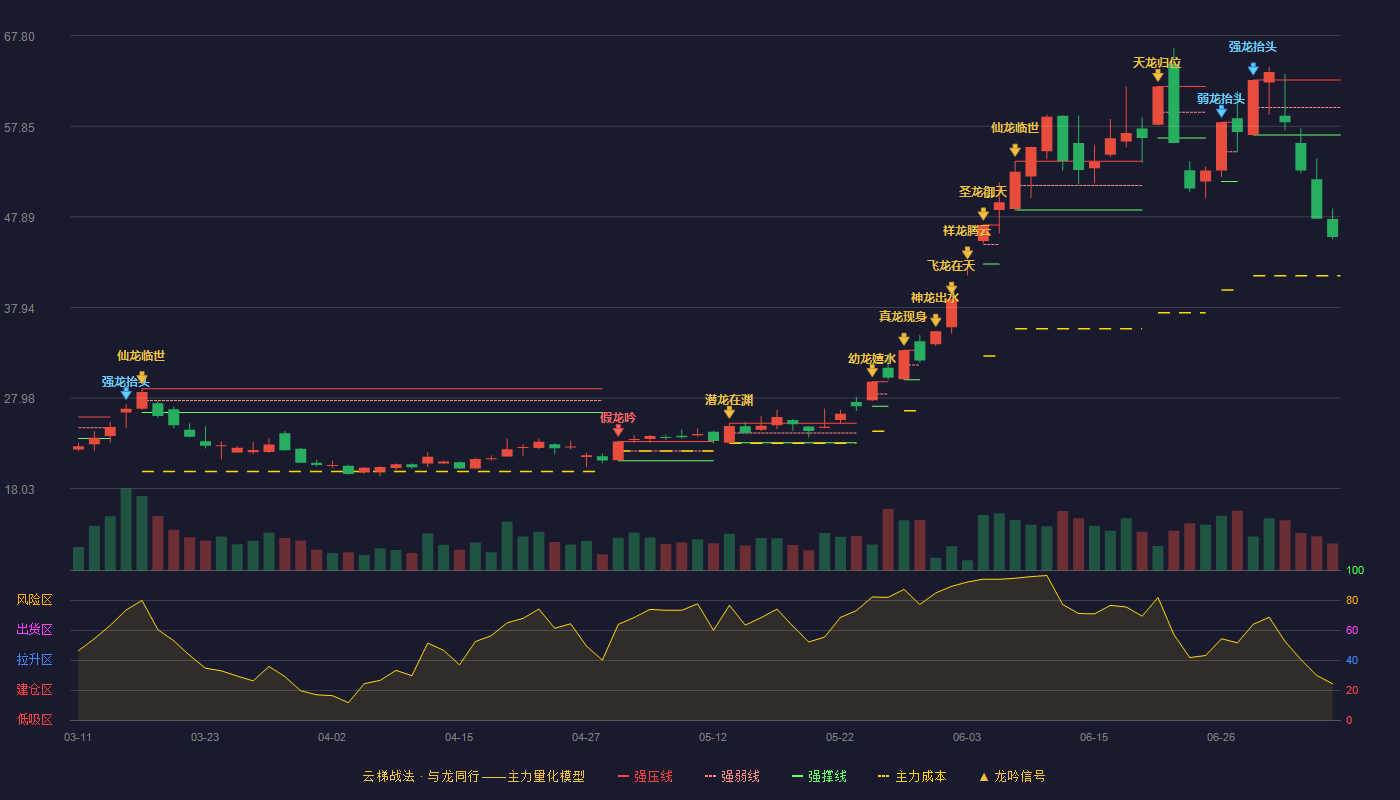Toggle the 强压线 legend series
Screen dimensions: 1400x800
pos(645,776)
